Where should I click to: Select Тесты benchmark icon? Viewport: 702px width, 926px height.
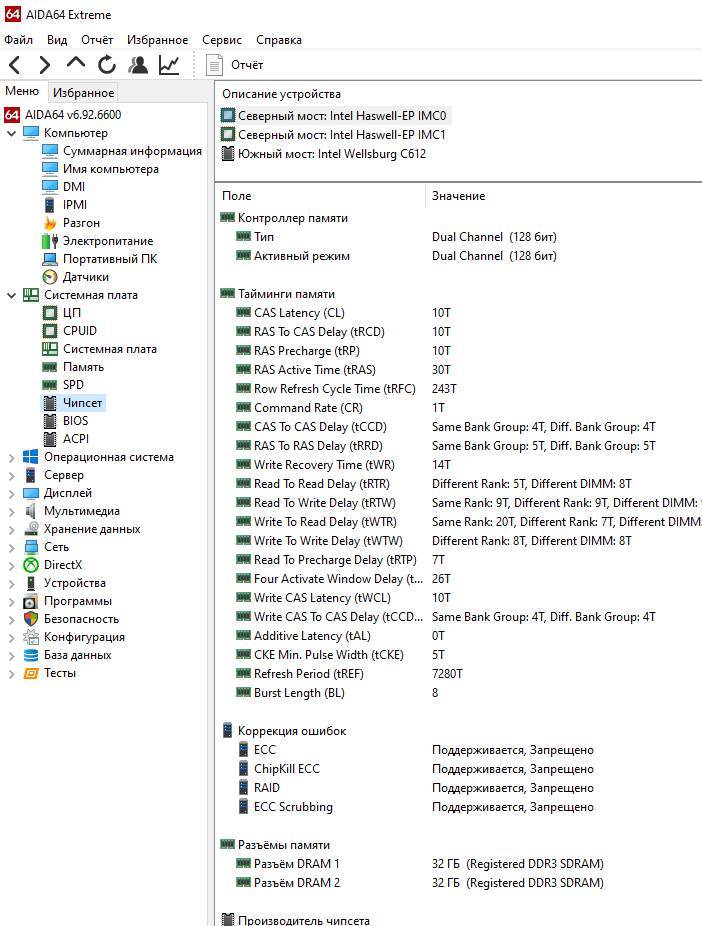click(31, 673)
